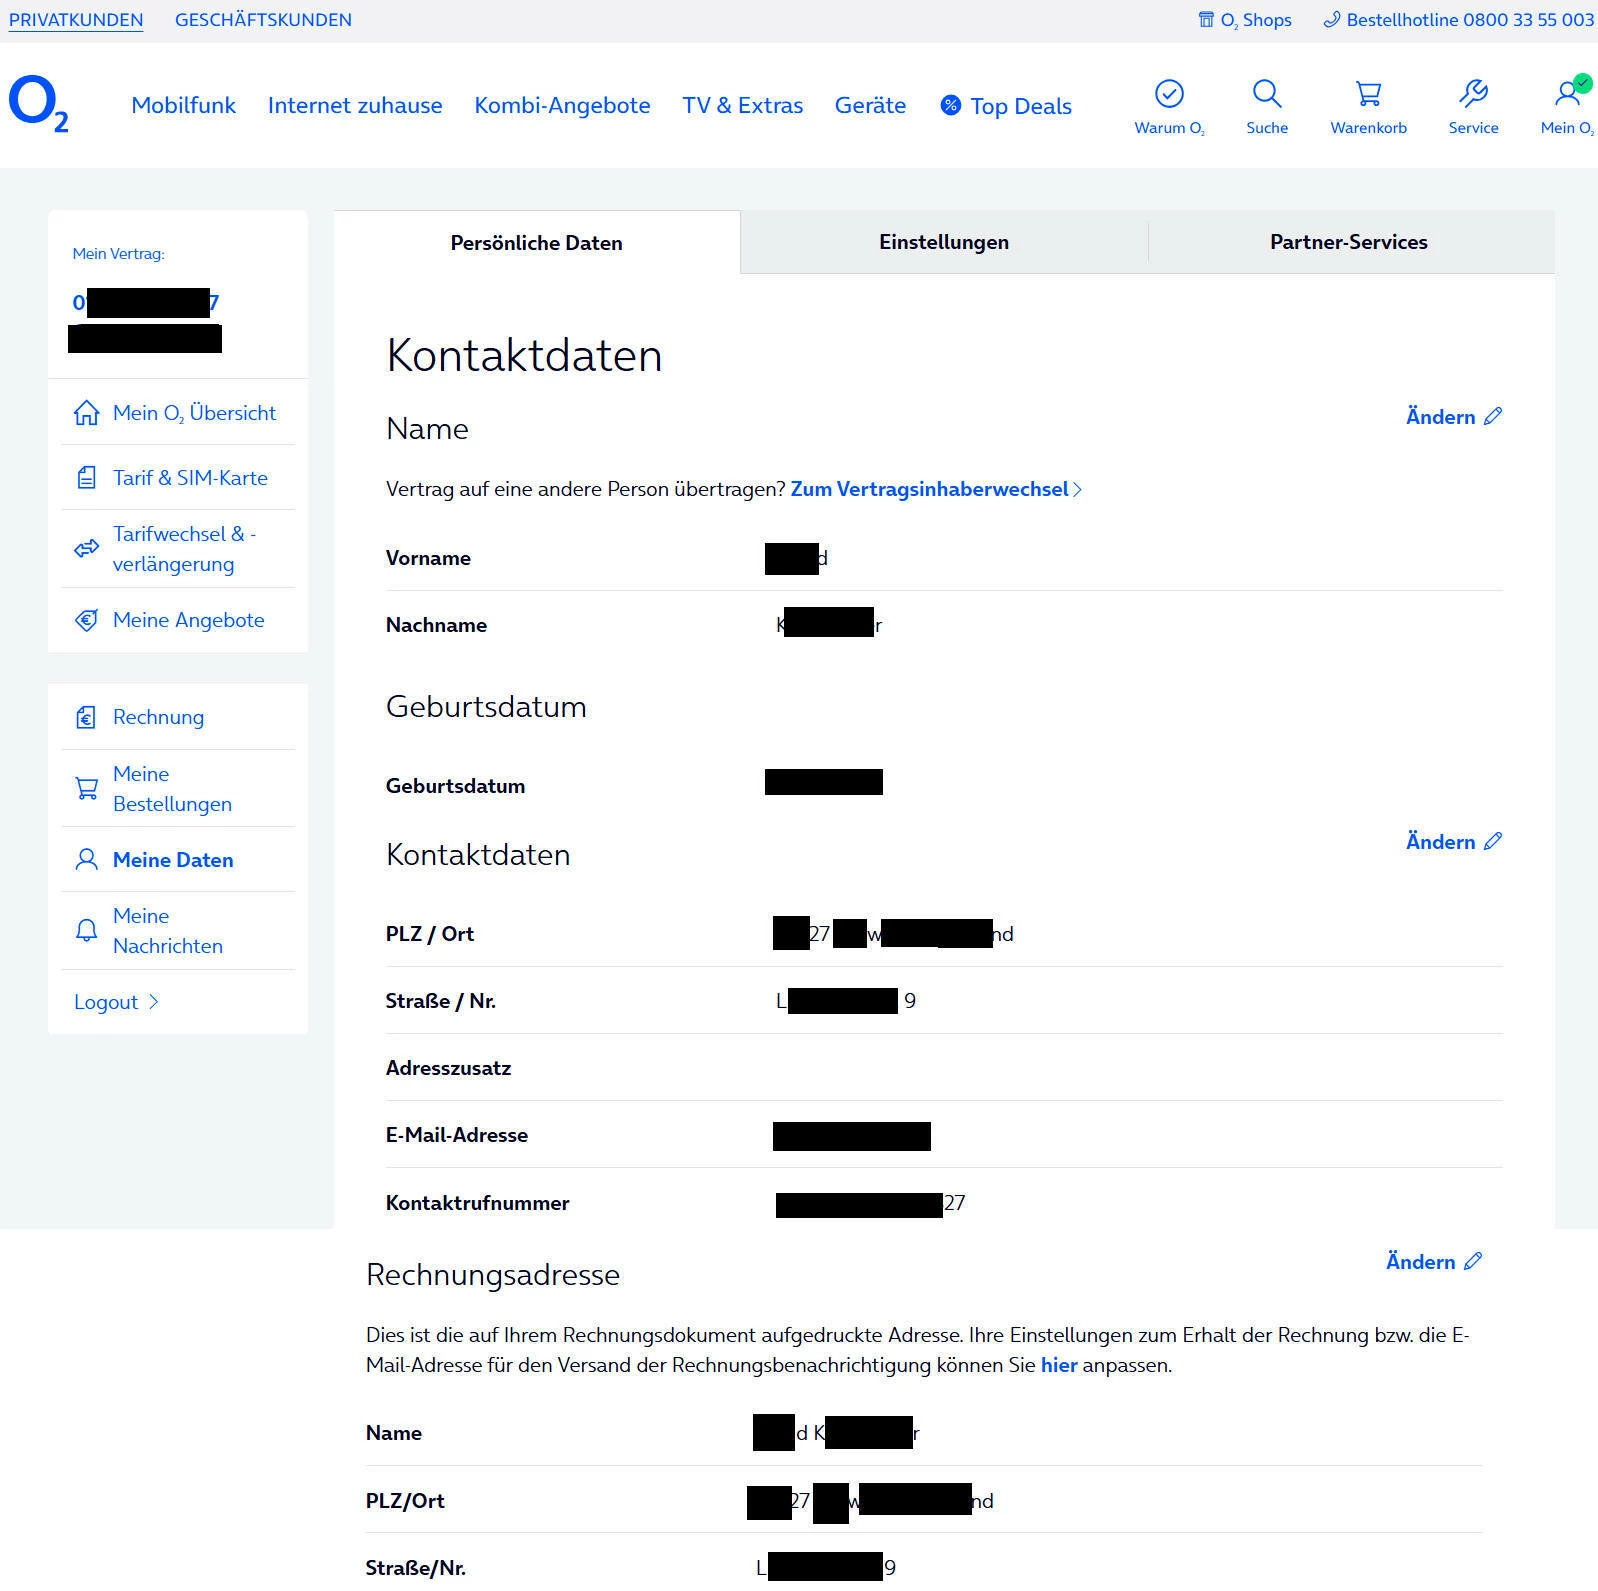Open the Mobilfunk menu
The width and height of the screenshot is (1598, 1591).
coord(183,105)
